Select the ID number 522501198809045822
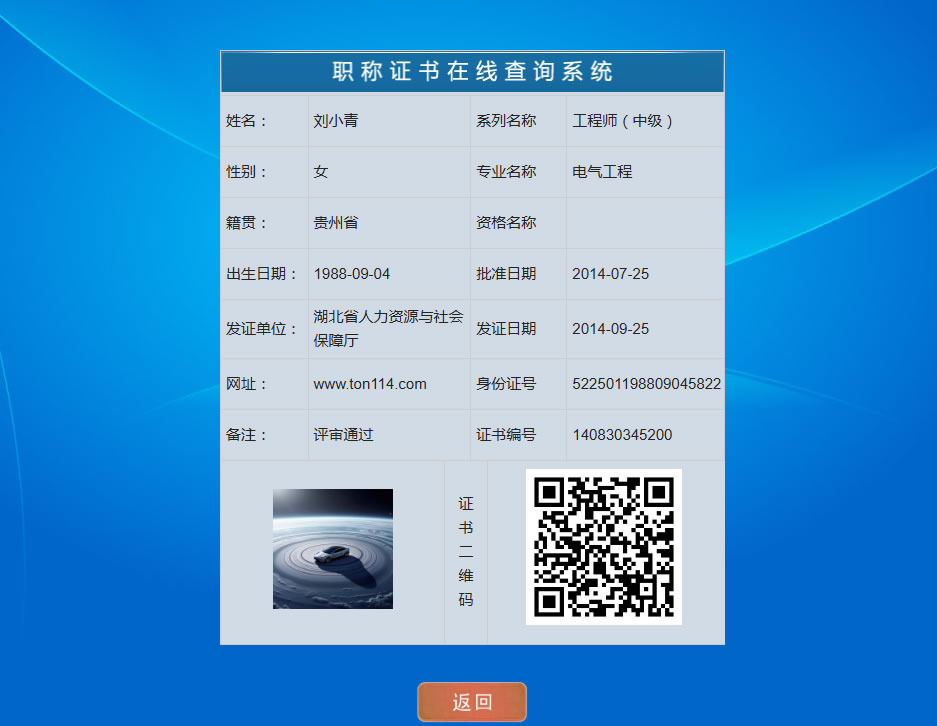This screenshot has height=726, width=937. click(x=647, y=384)
